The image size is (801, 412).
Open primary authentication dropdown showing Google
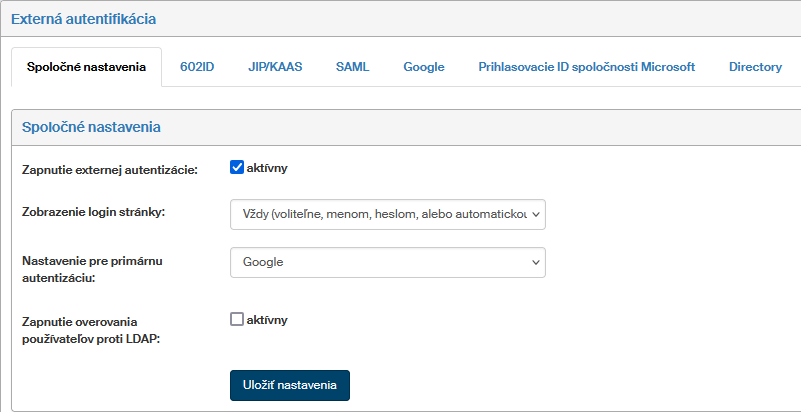(x=387, y=262)
